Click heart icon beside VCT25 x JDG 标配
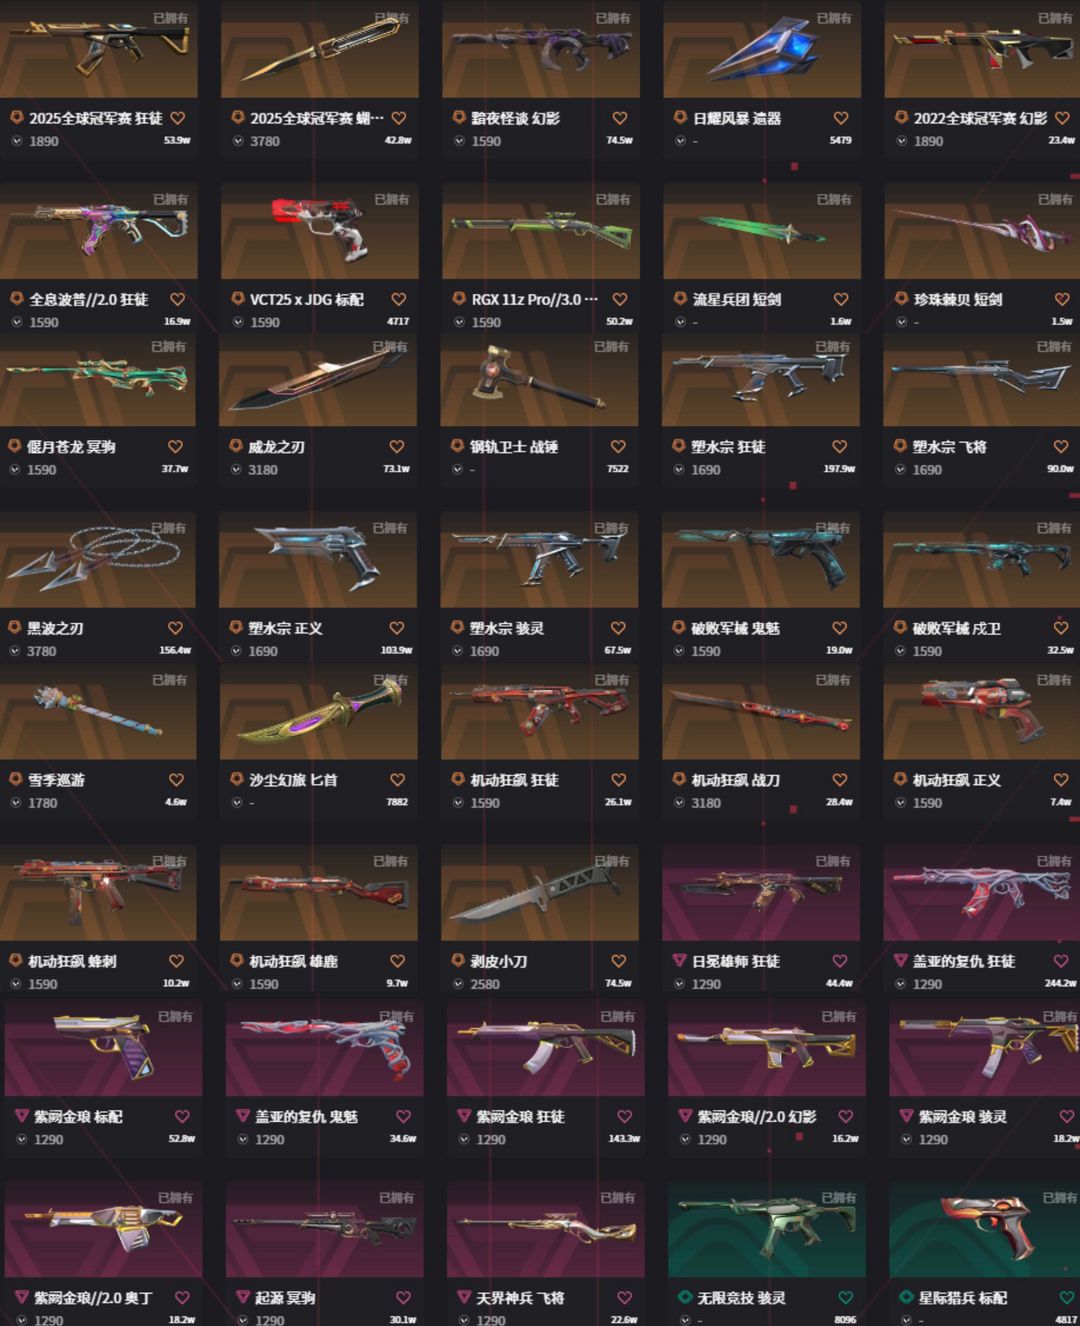Screen dimensions: 1080x1326 pyautogui.click(x=399, y=299)
